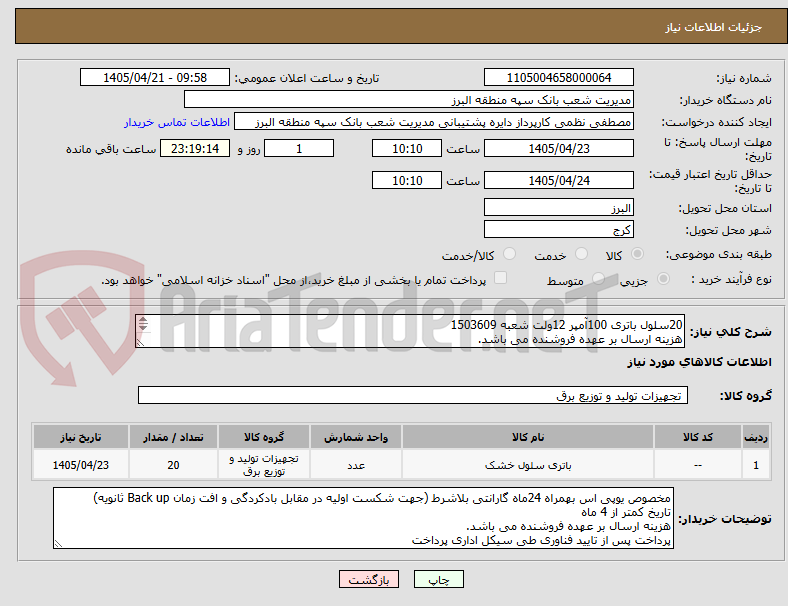This screenshot has width=788, height=606.
Task: Click the گروه کالا column header in table
Action: pos(264,437)
